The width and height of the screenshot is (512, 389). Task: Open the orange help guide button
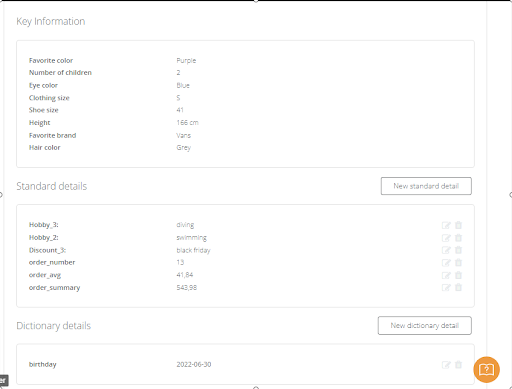(486, 370)
